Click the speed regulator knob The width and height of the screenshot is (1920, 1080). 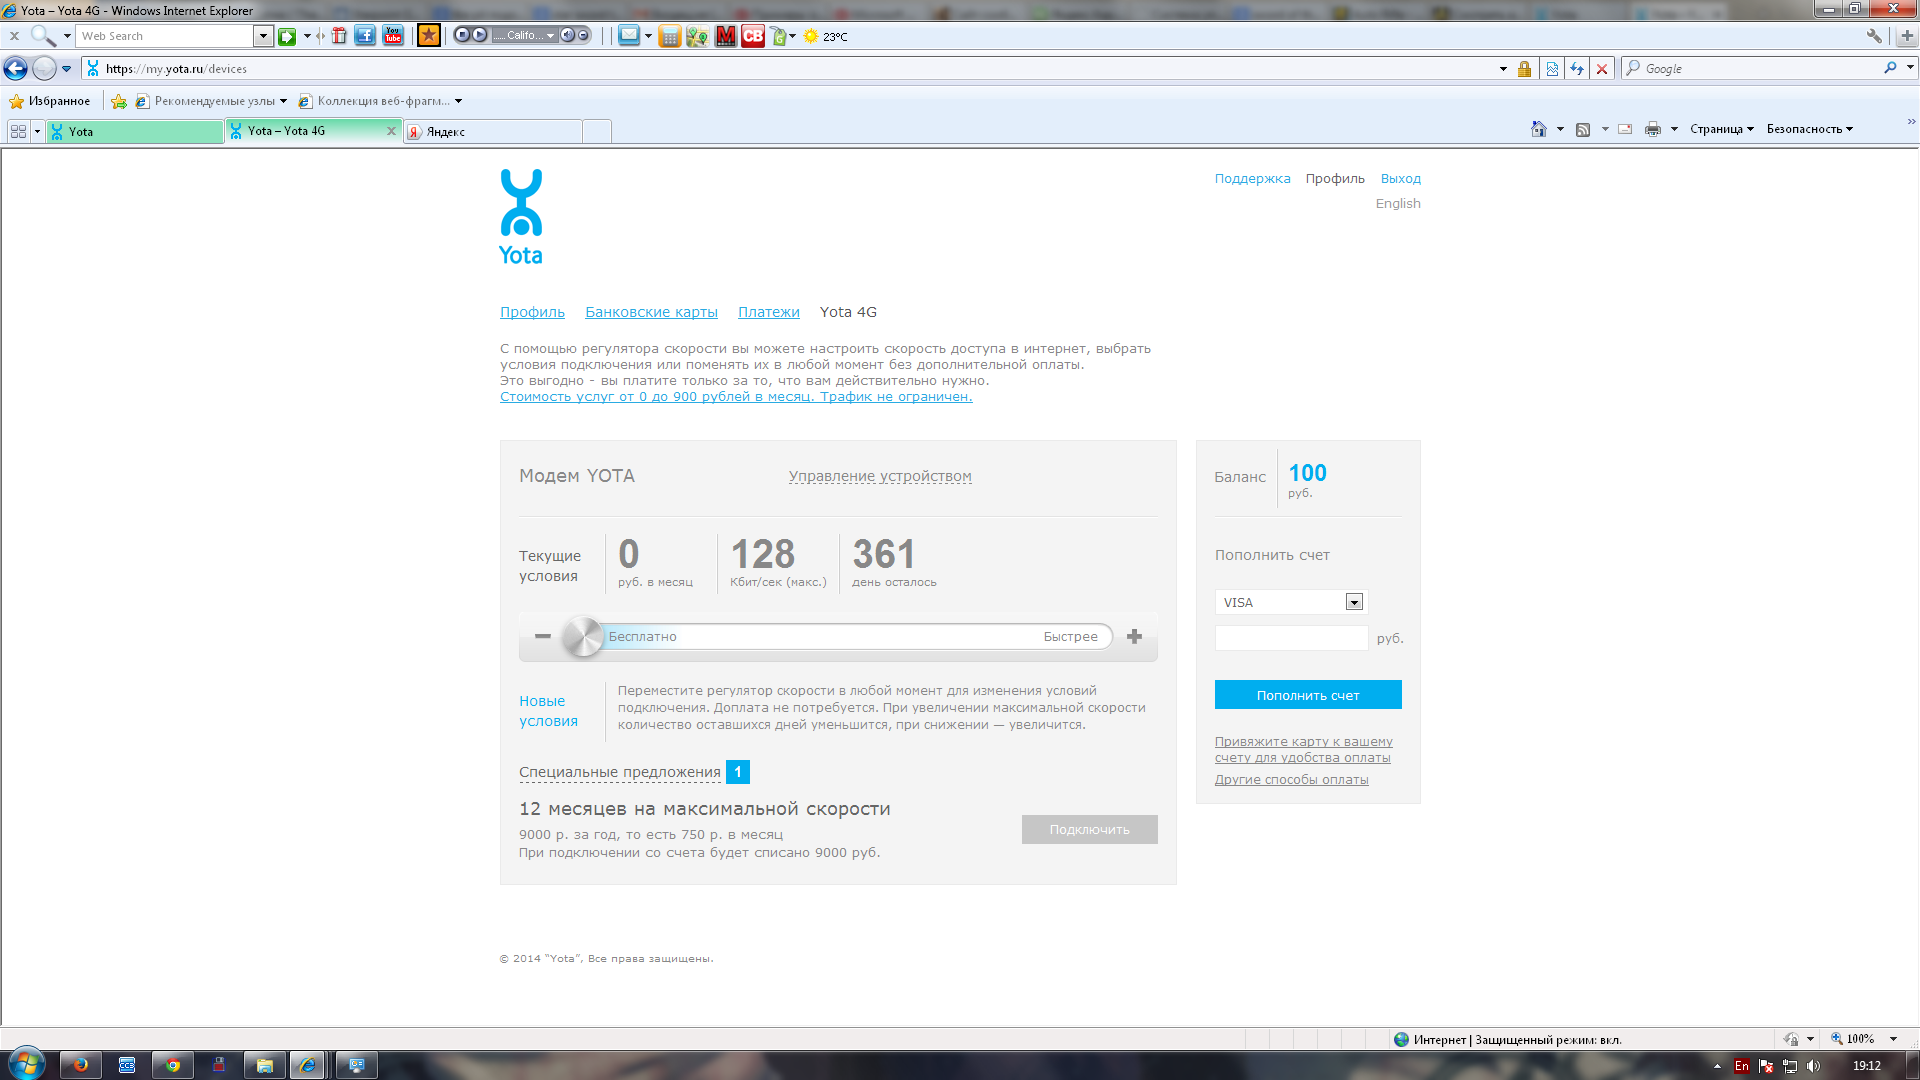582,637
